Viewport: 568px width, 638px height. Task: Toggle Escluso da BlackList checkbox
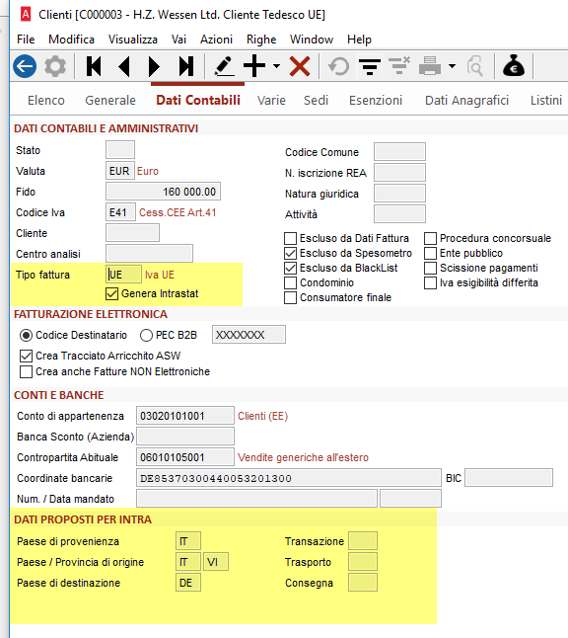(290, 268)
